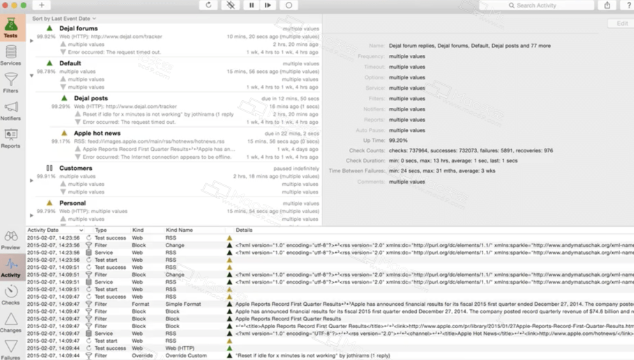Click Apple hot news RSS feed URL

click(149, 141)
